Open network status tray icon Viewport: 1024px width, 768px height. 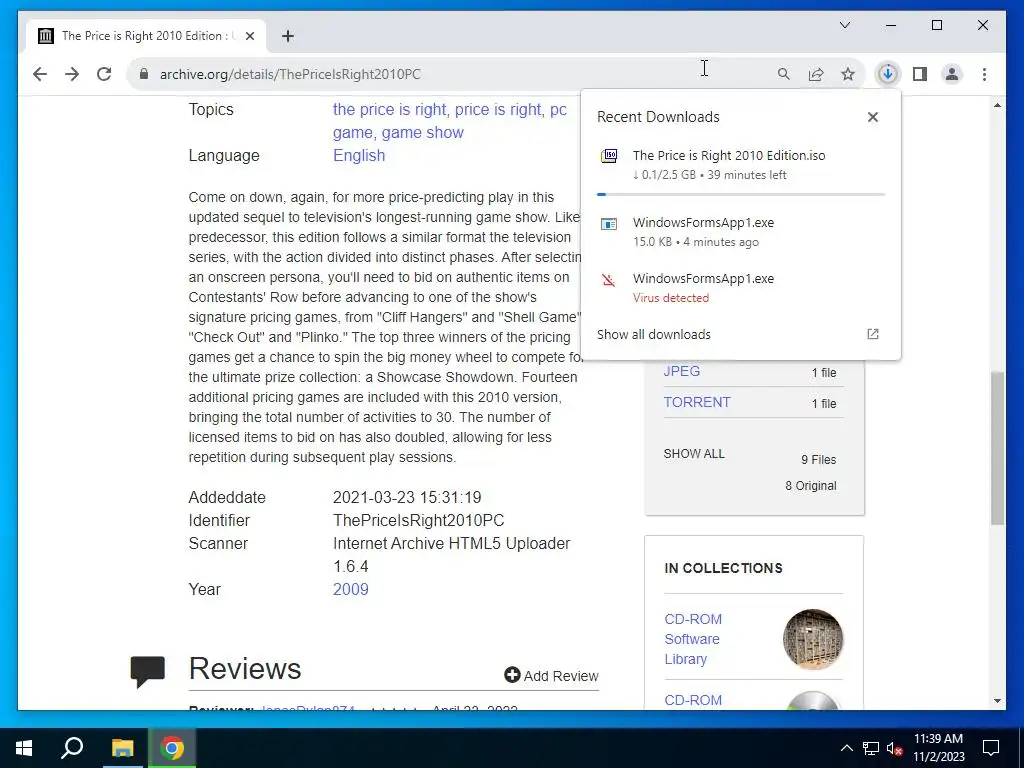pos(871,748)
